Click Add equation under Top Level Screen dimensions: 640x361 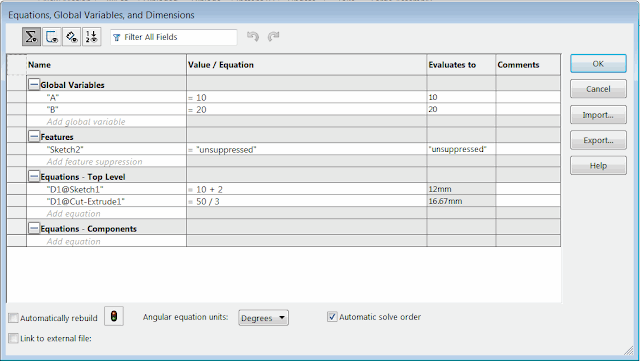[x=106, y=213]
